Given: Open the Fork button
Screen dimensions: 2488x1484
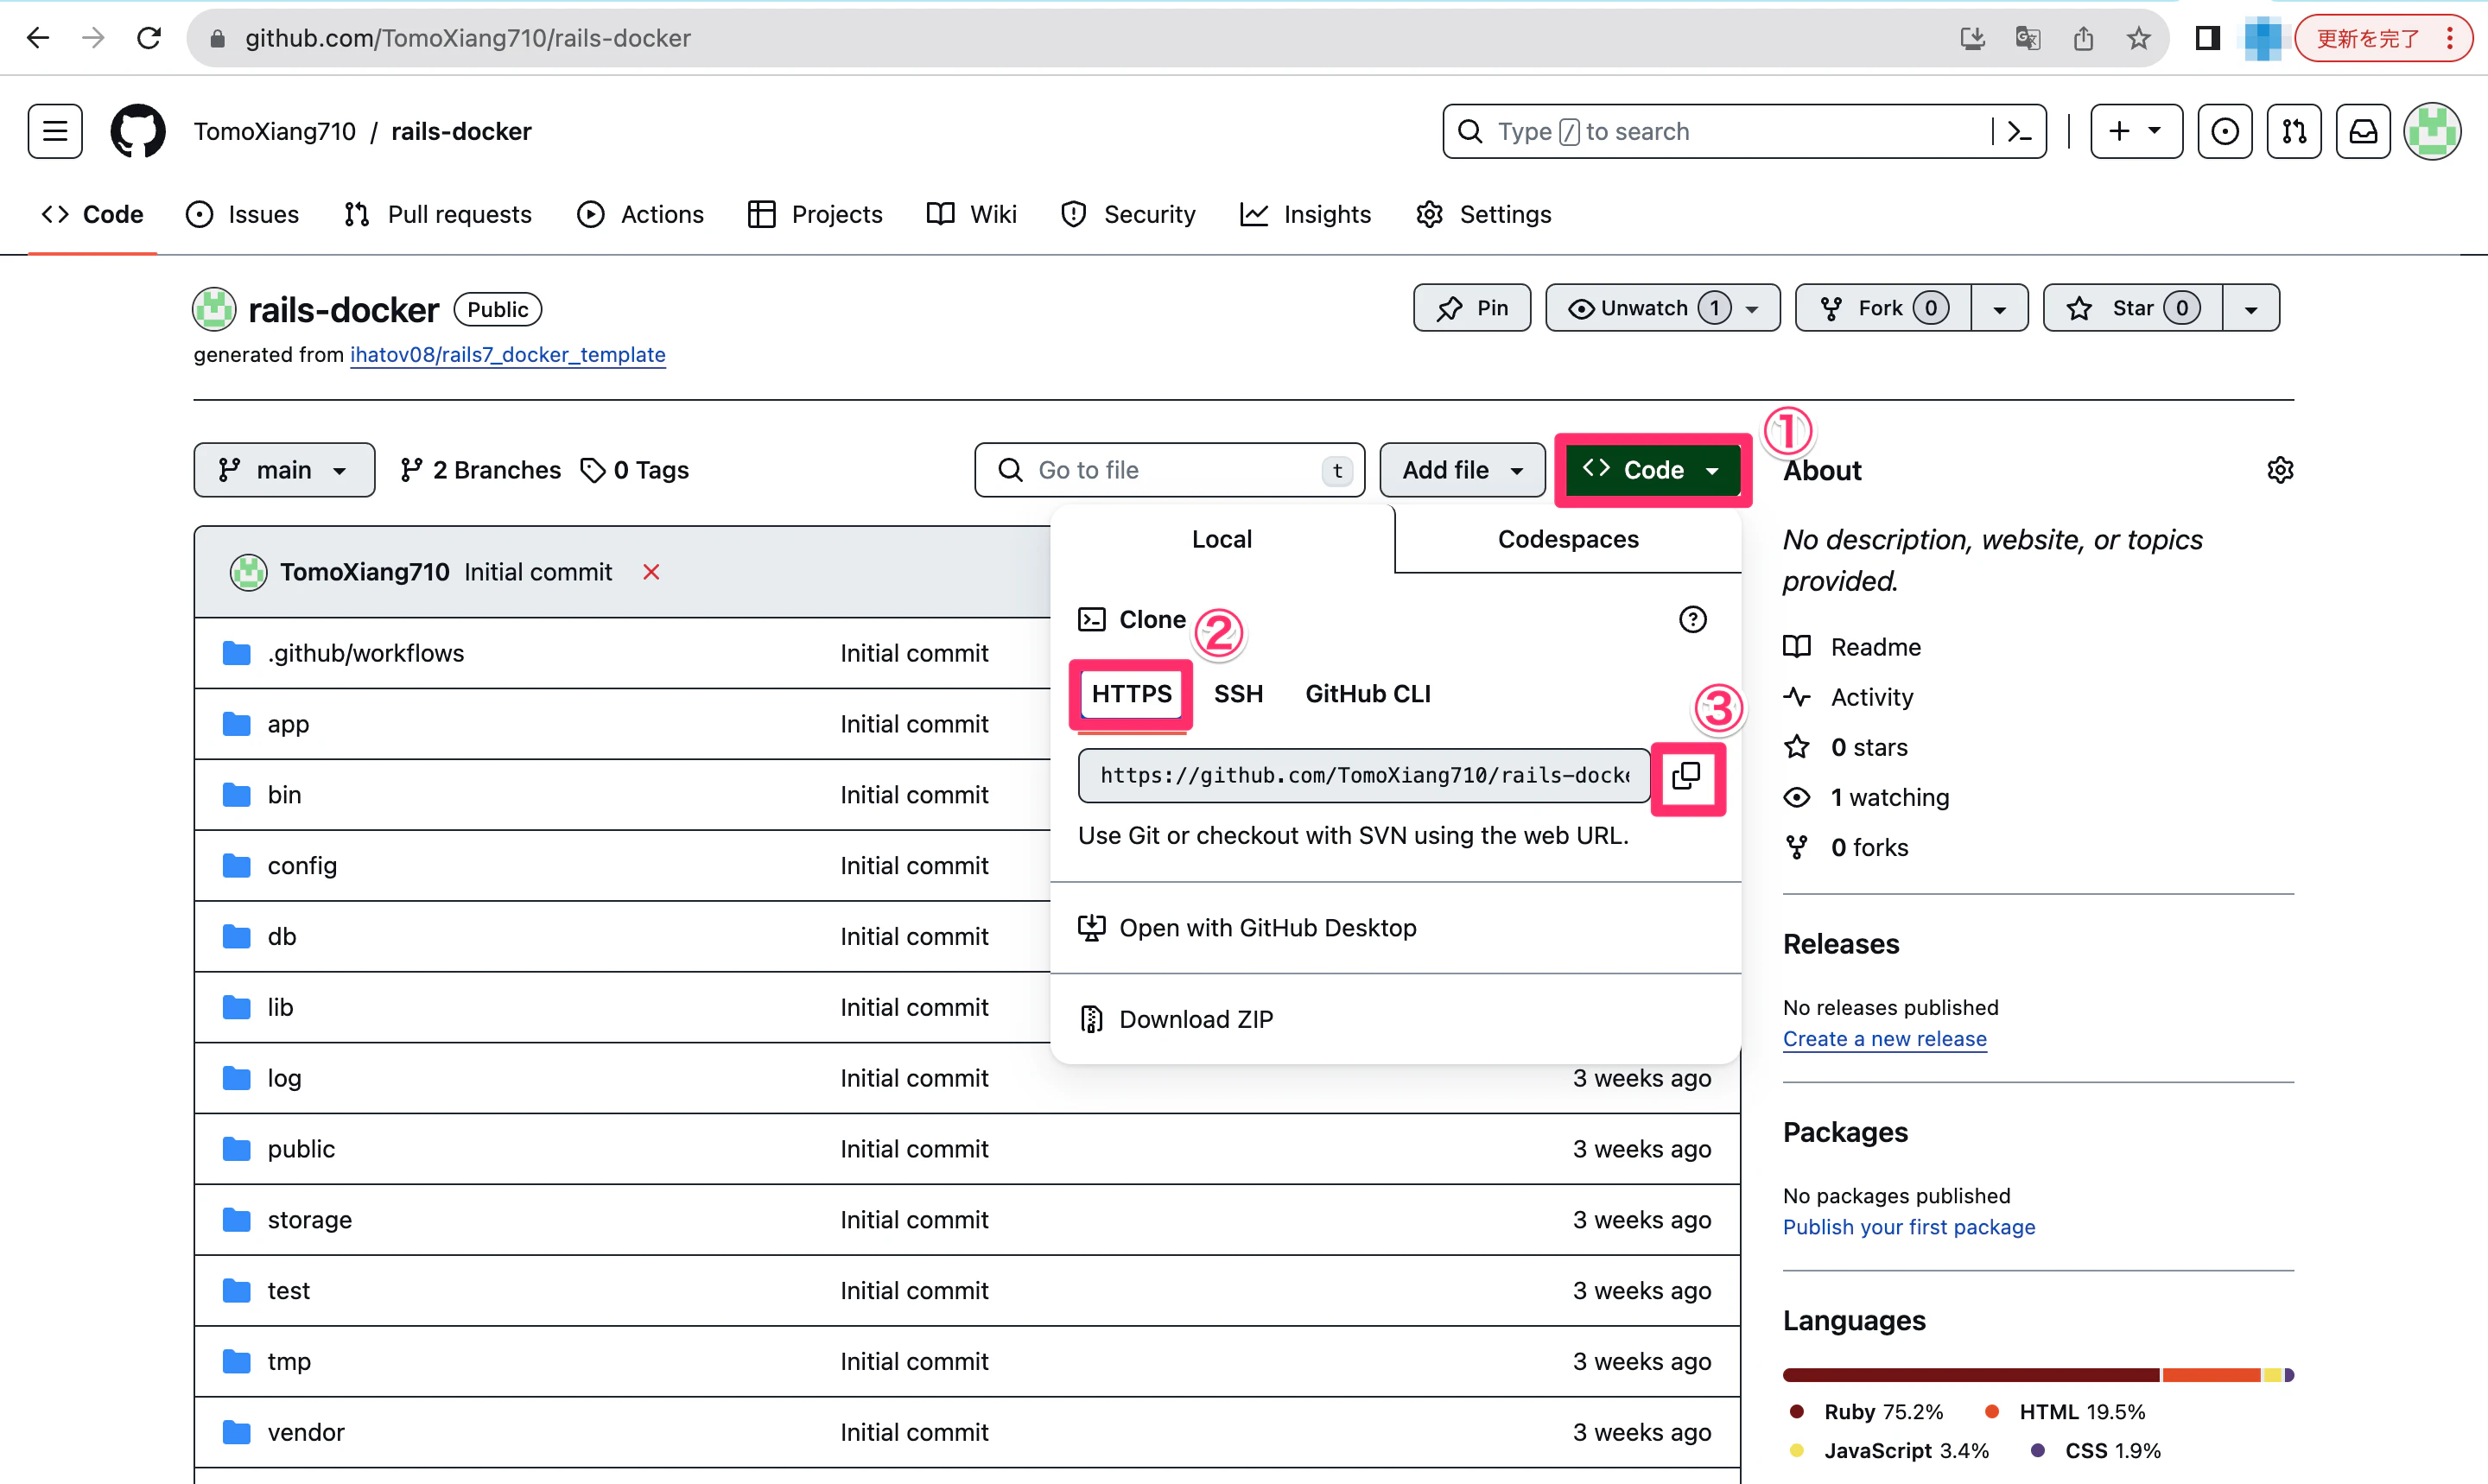Looking at the screenshot, I should click(1883, 308).
